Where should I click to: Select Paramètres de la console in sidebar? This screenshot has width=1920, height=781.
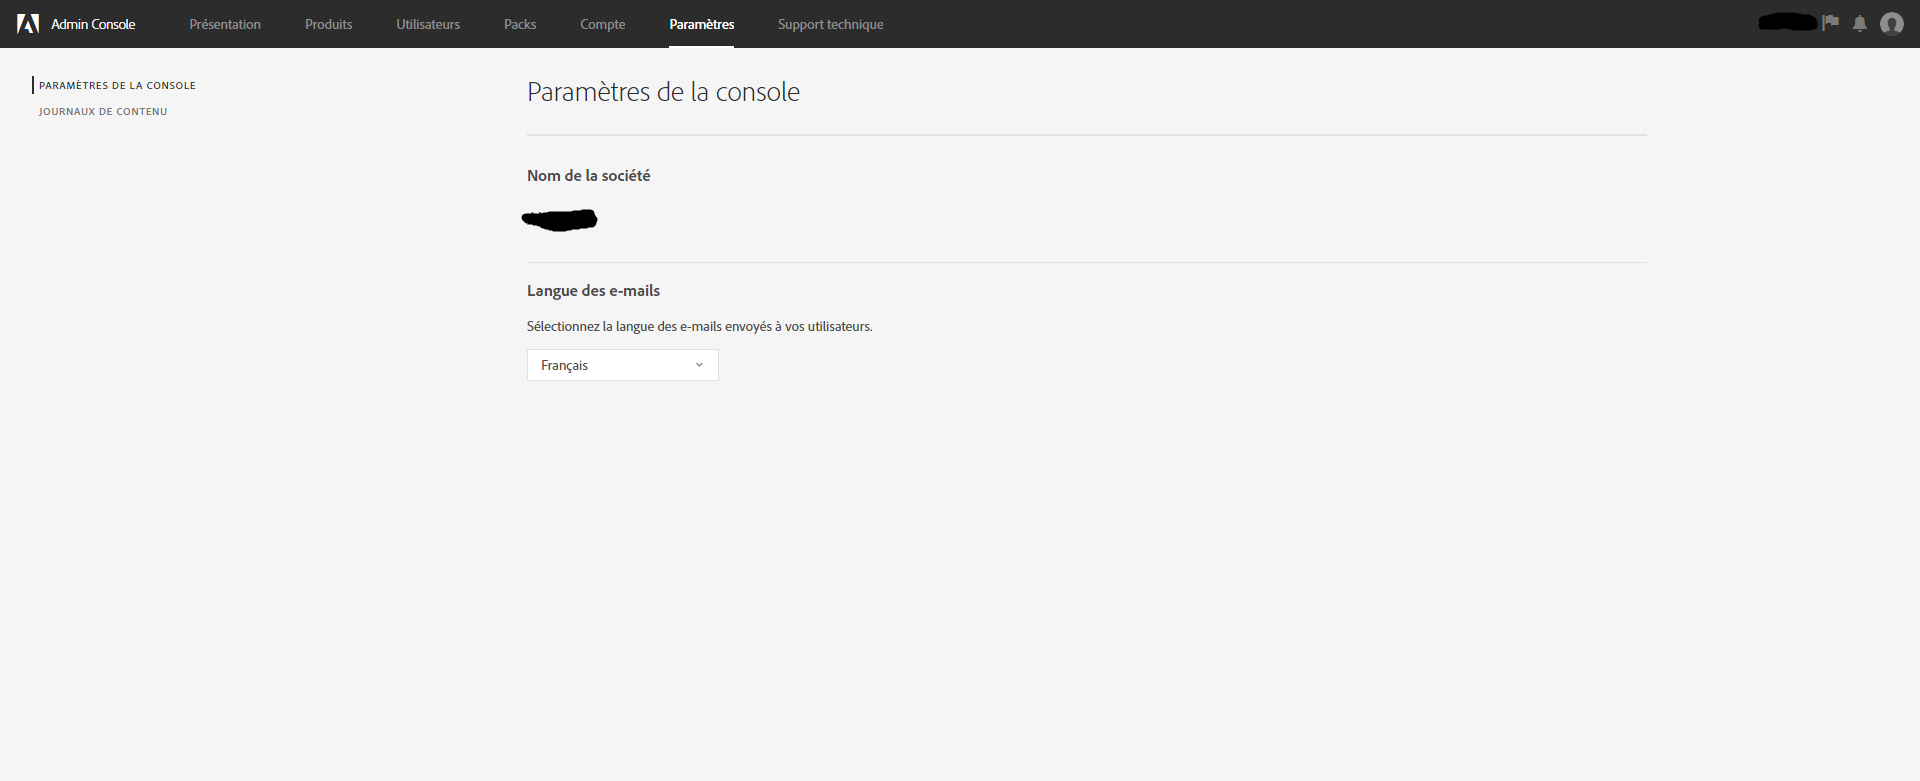[x=117, y=86]
